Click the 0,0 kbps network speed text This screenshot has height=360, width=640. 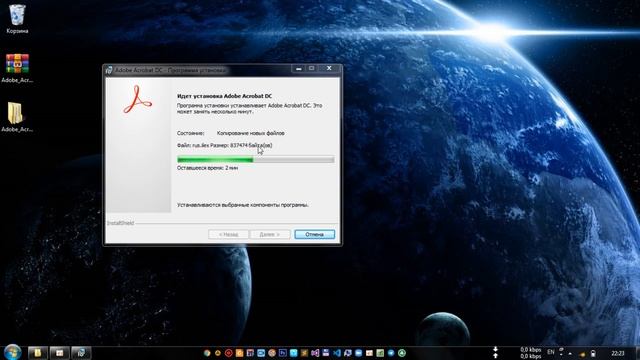pyautogui.click(x=531, y=353)
